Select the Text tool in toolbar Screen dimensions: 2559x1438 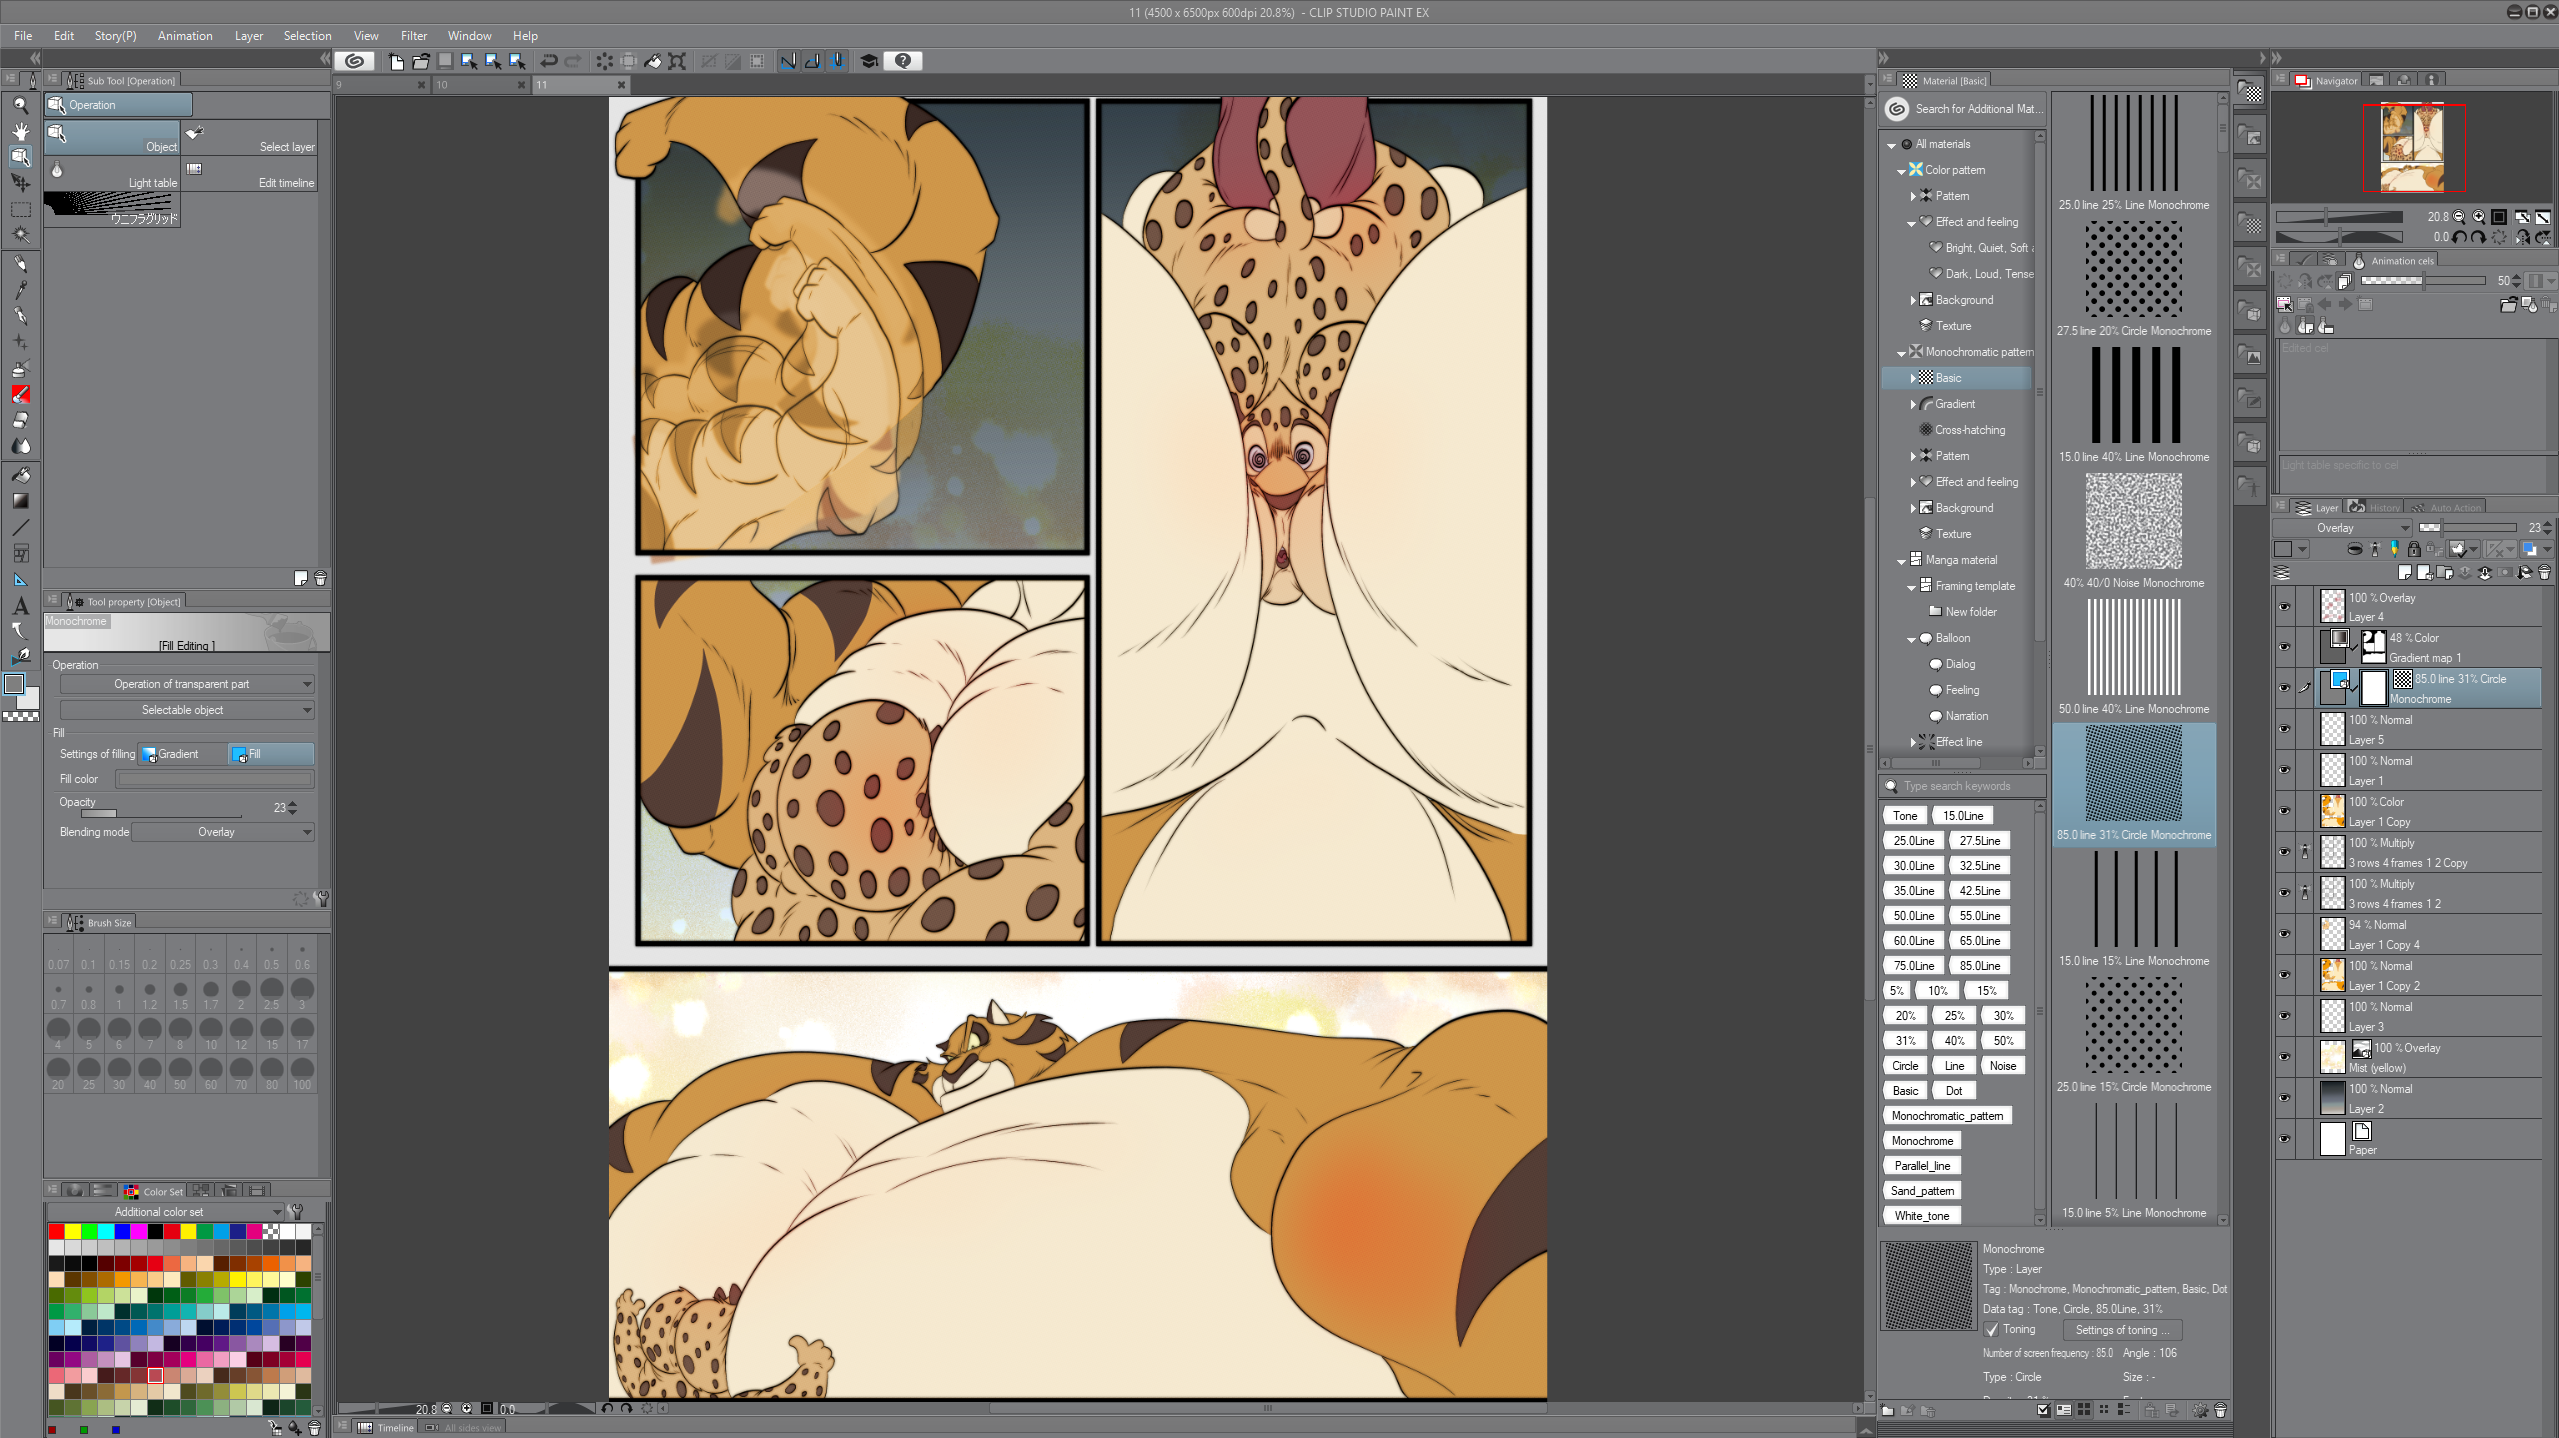click(20, 606)
